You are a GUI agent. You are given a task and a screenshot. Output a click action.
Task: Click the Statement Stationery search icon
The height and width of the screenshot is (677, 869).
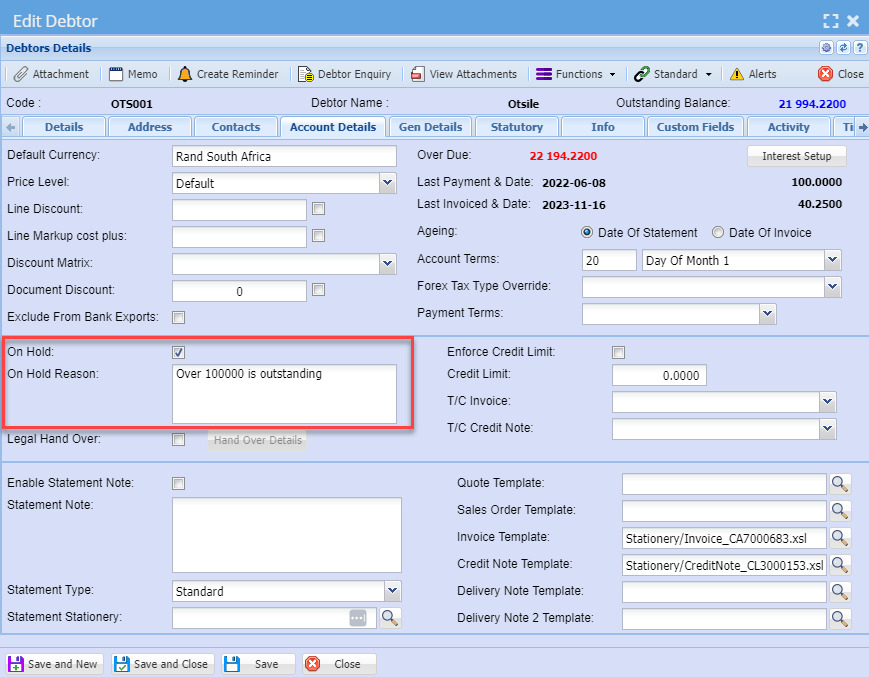click(x=390, y=618)
